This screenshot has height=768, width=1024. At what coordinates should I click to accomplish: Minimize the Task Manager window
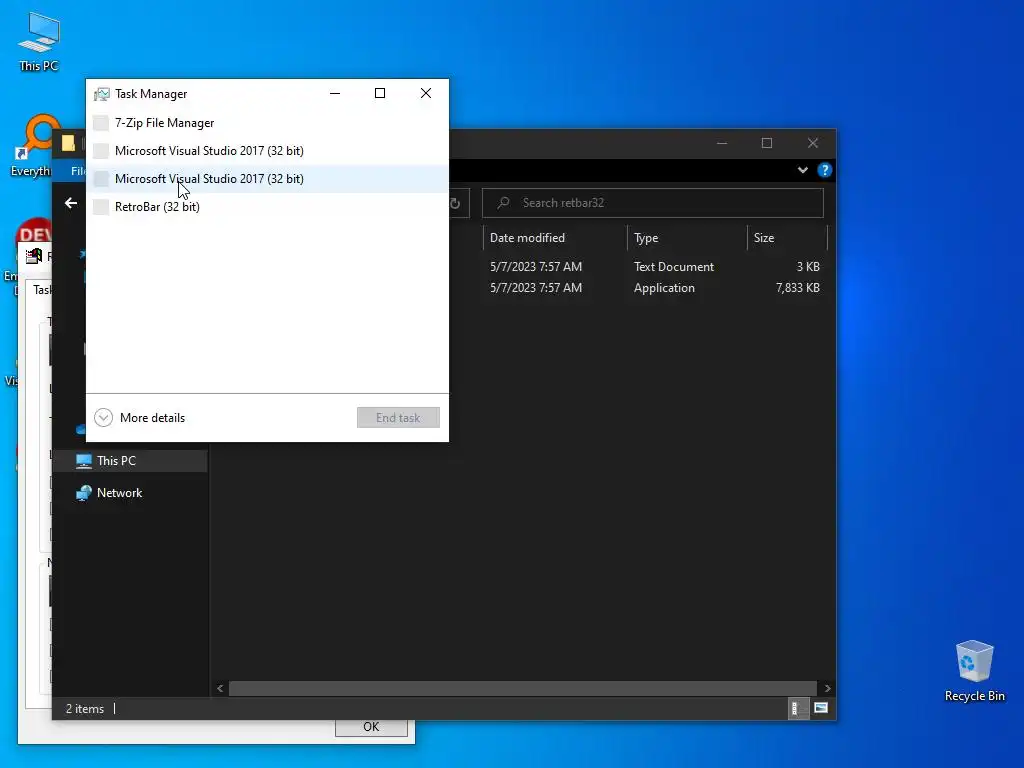click(335, 93)
